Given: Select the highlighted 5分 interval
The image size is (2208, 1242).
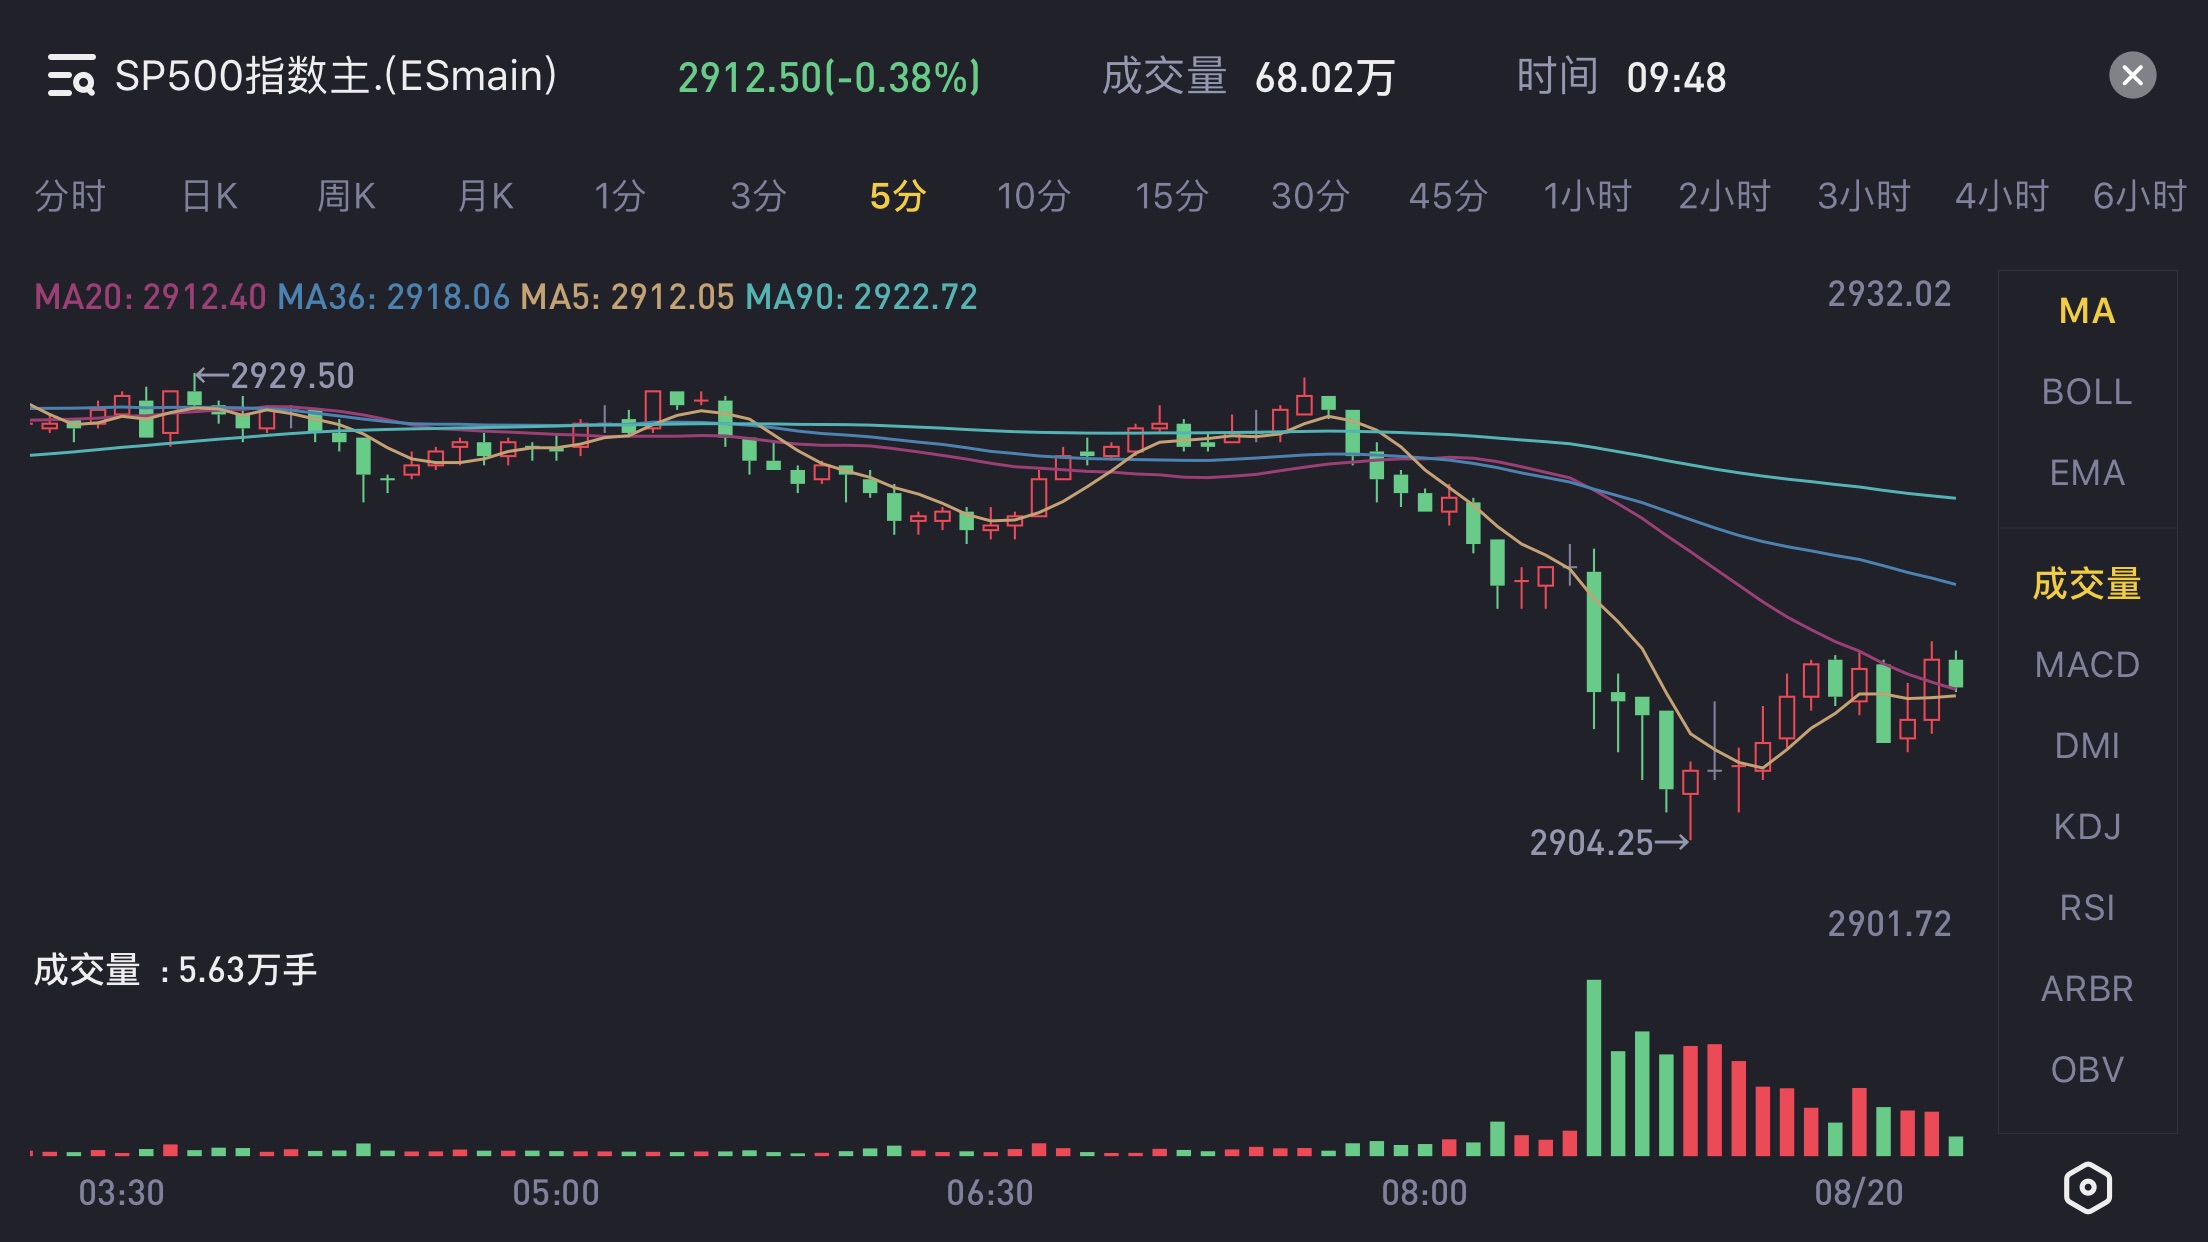Looking at the screenshot, I should pyautogui.click(x=897, y=196).
